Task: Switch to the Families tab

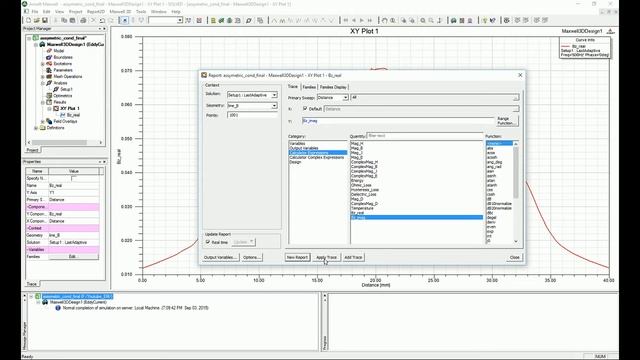Action: tap(309, 87)
